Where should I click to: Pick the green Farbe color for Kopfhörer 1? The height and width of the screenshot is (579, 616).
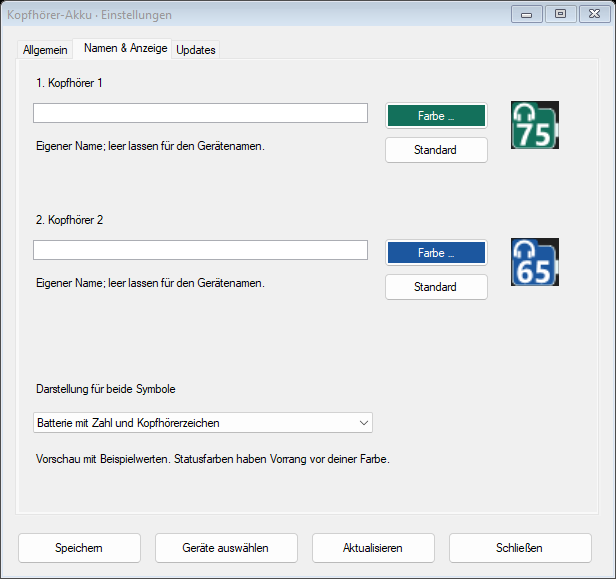coord(436,115)
